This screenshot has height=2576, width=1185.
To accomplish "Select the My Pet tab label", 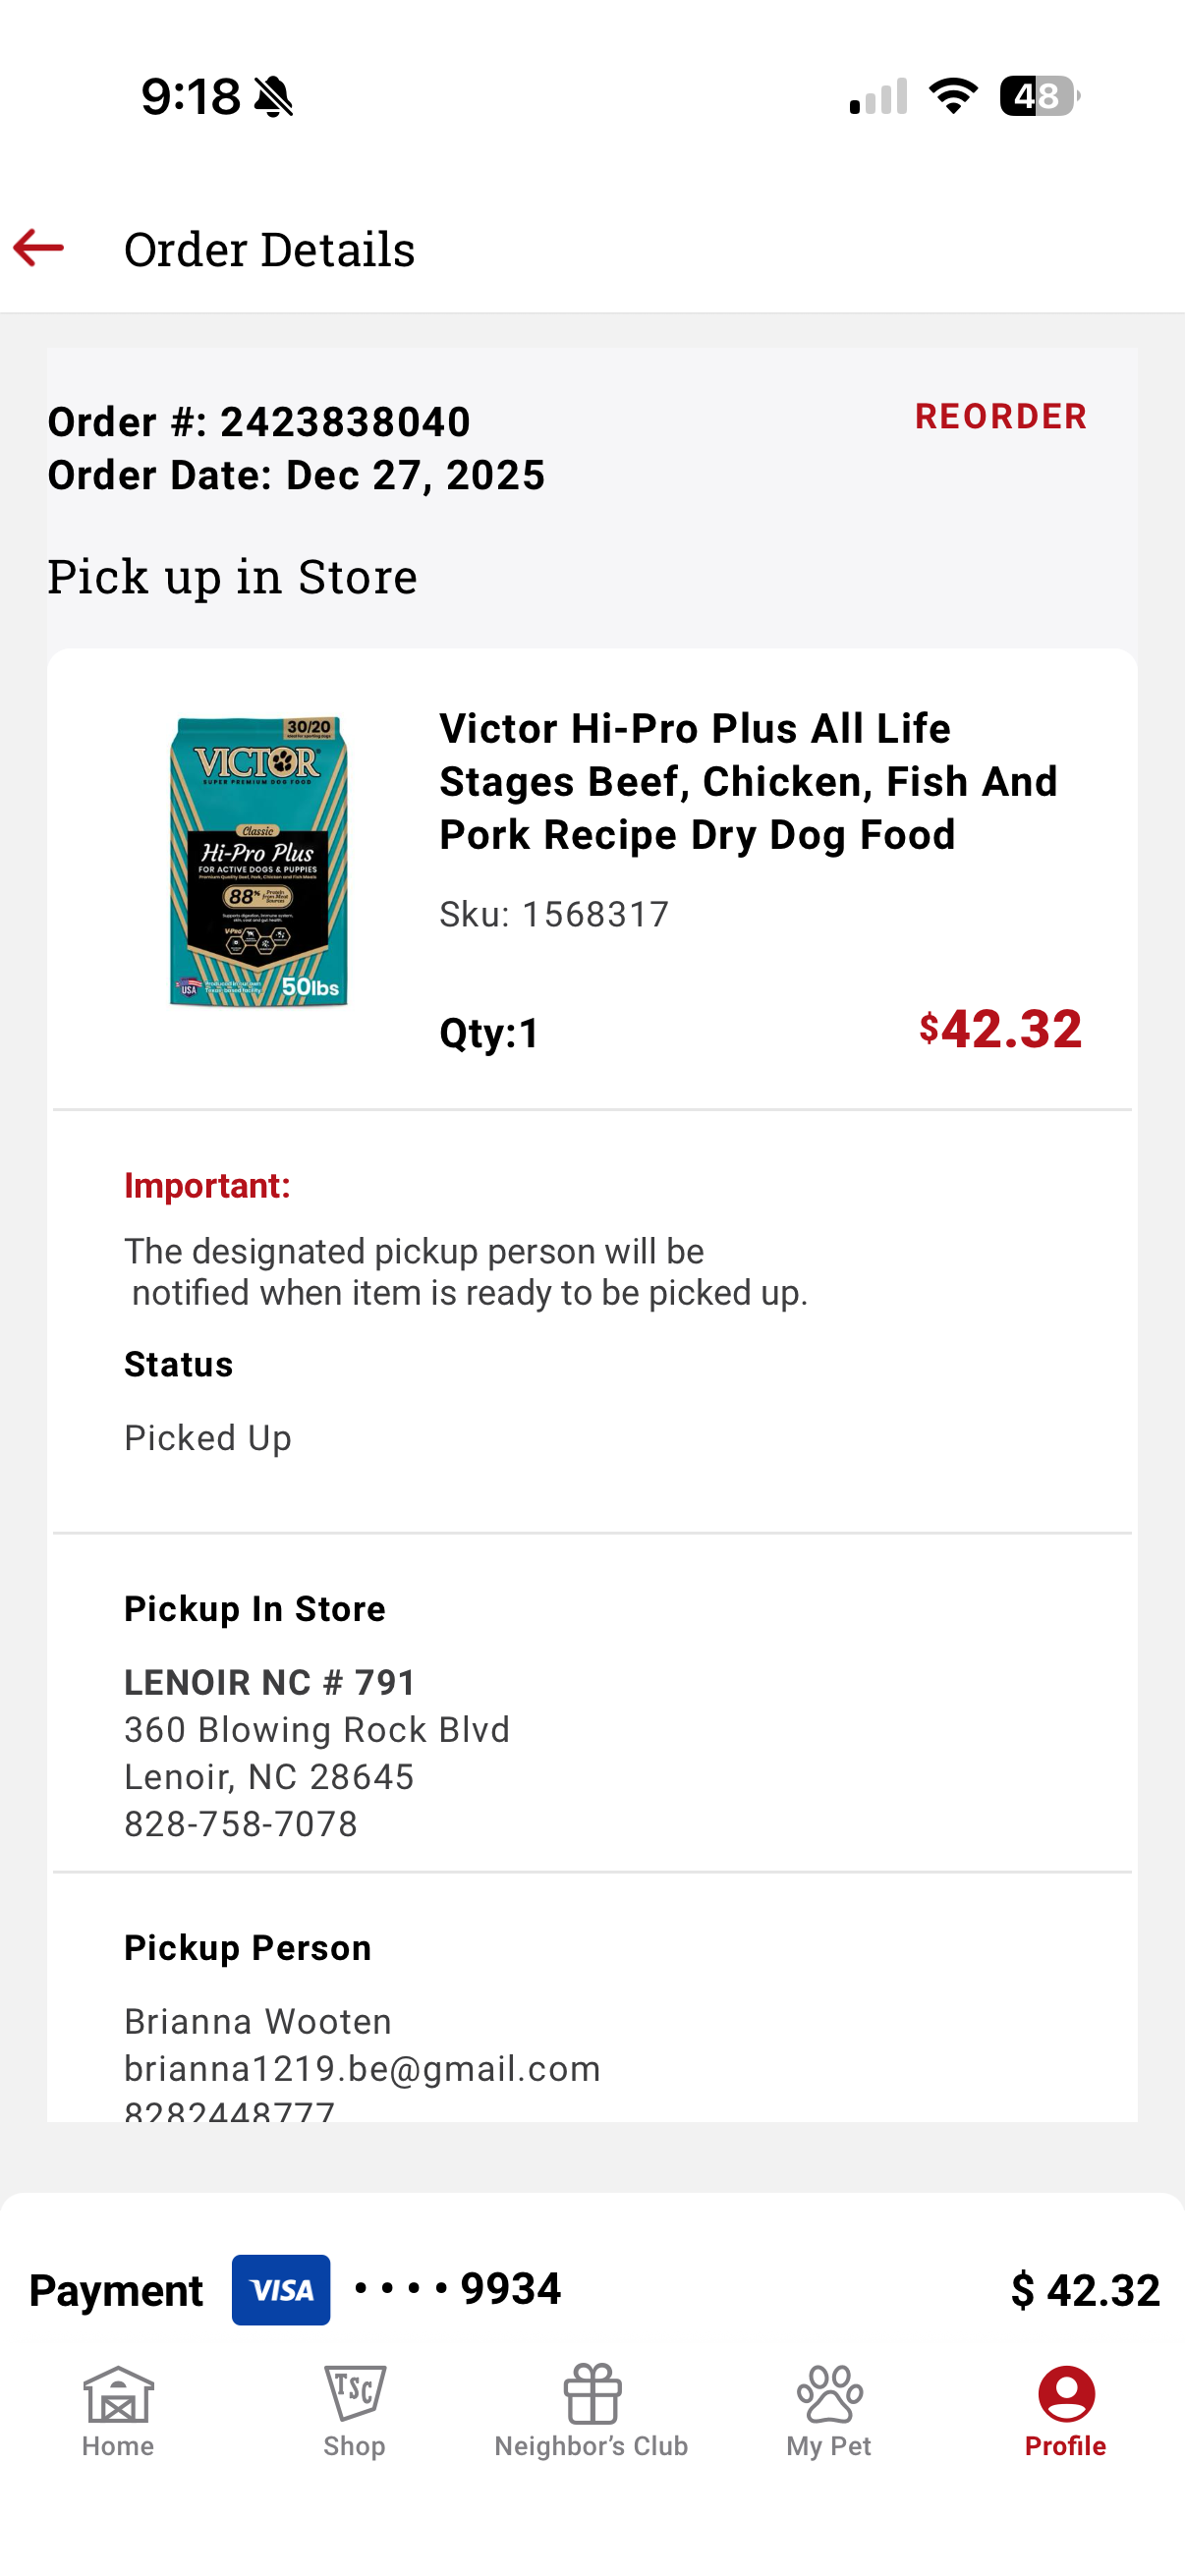I will [829, 2446].
